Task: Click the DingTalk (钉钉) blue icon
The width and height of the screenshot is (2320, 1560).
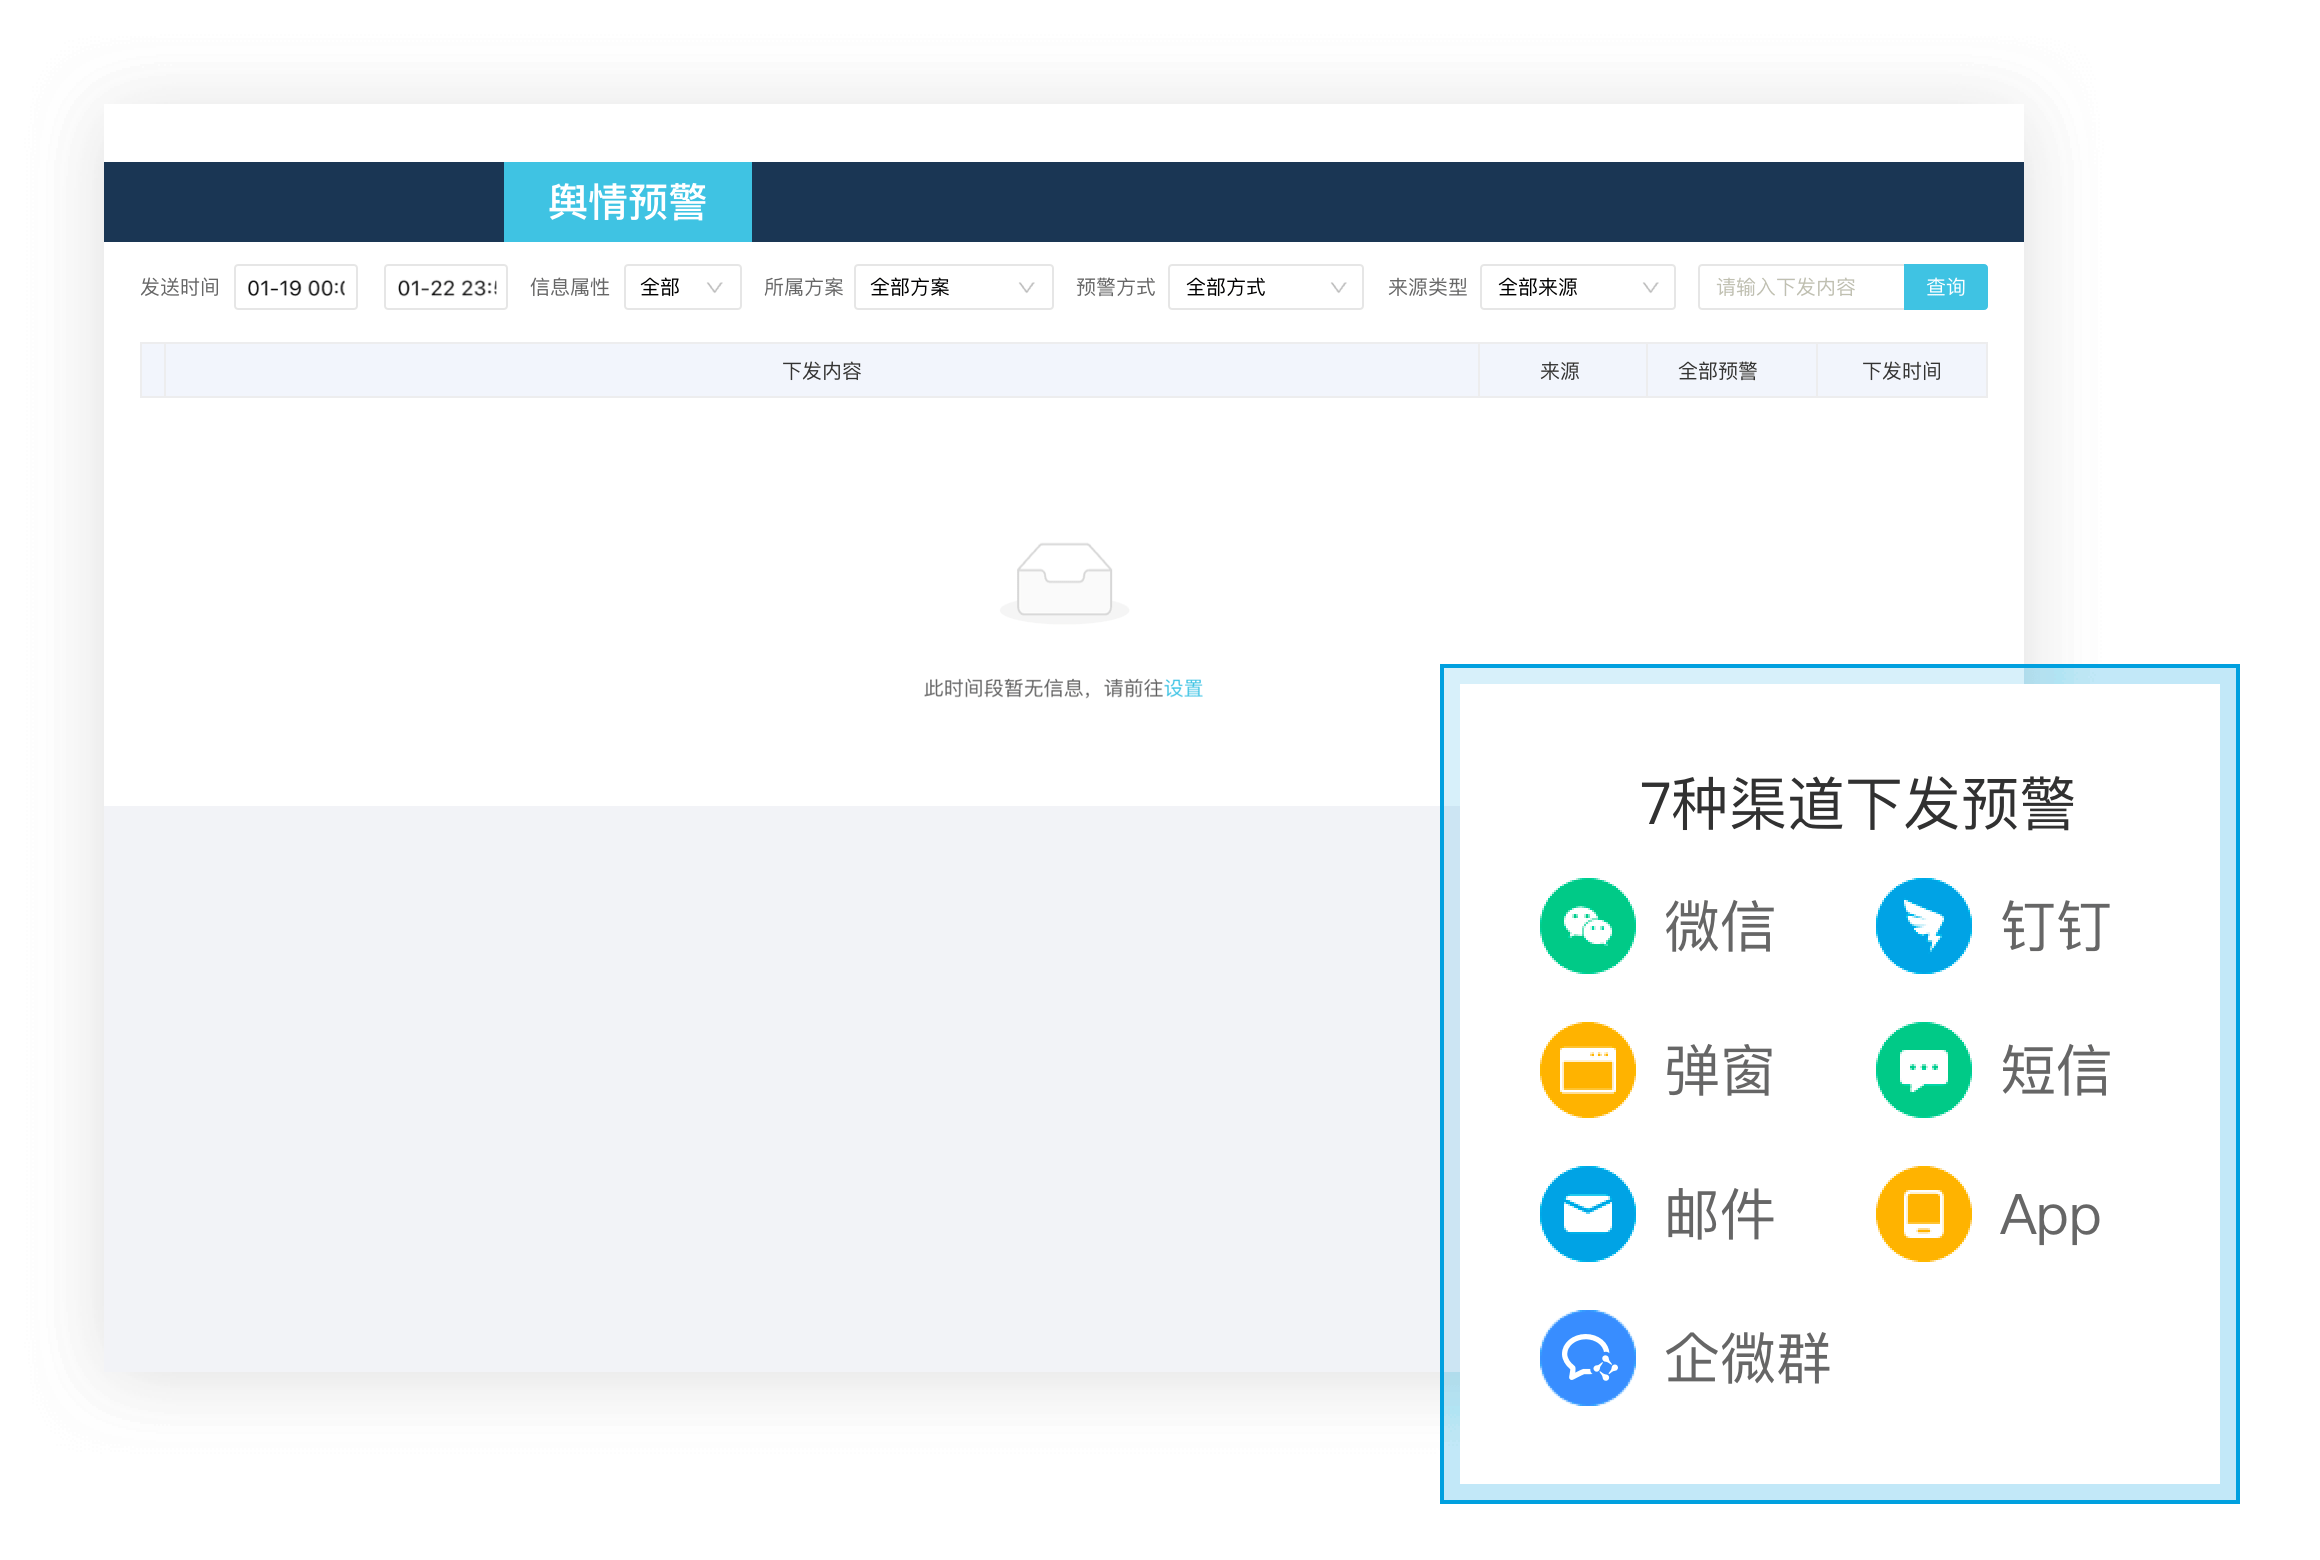Action: tap(1923, 925)
